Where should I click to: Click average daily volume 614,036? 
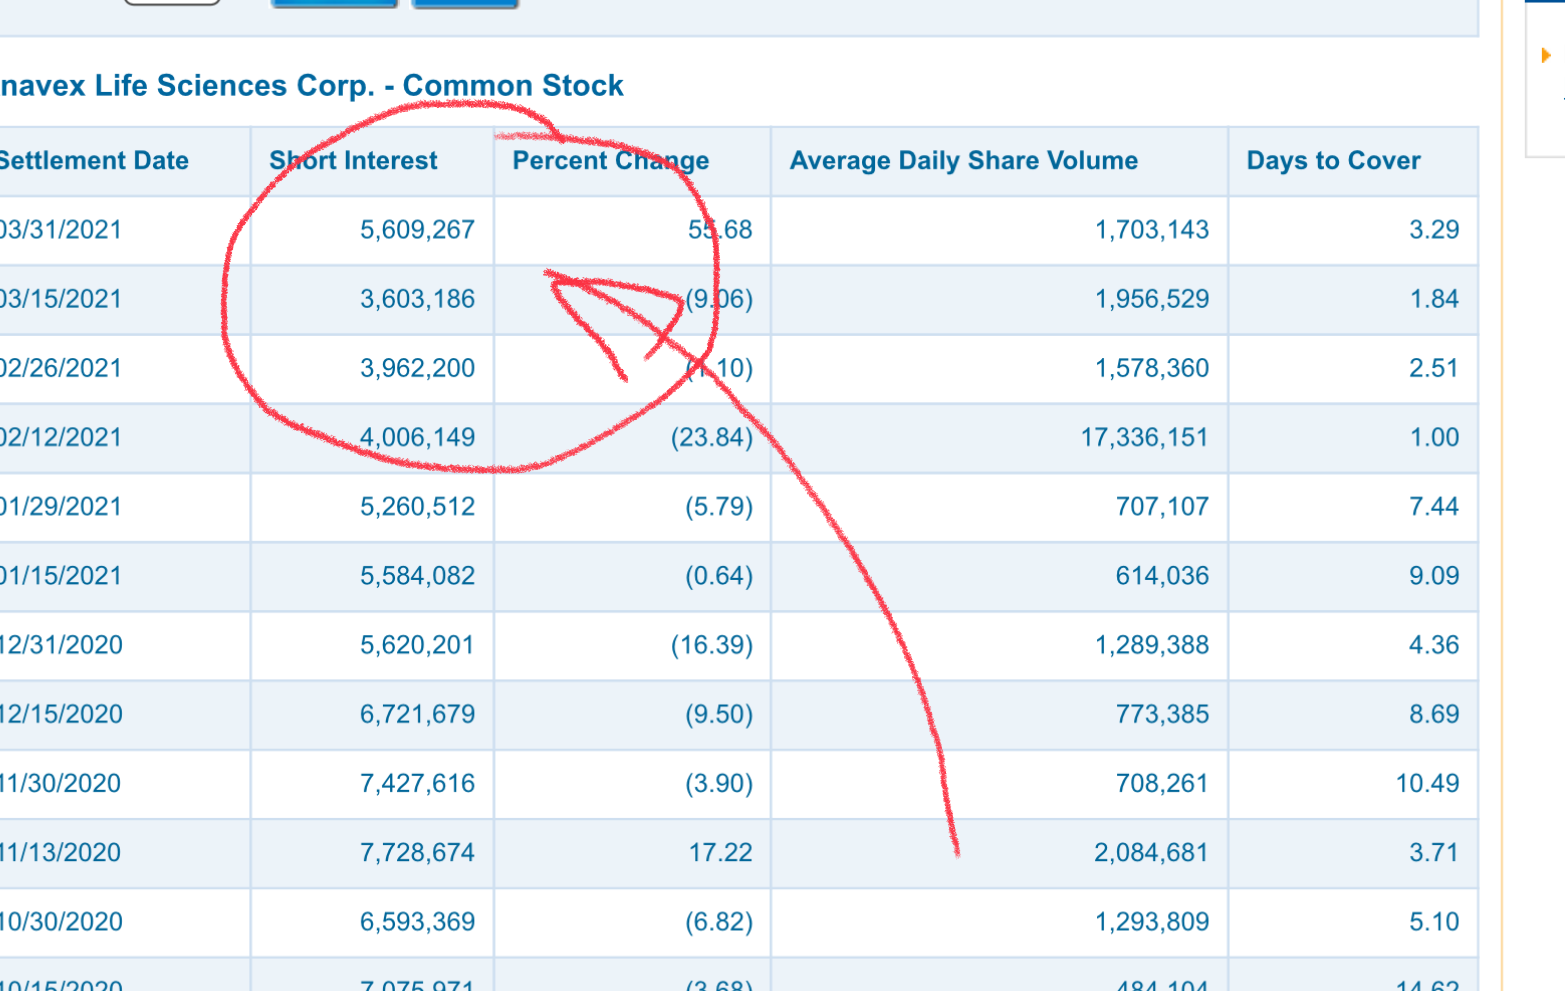1162,576
